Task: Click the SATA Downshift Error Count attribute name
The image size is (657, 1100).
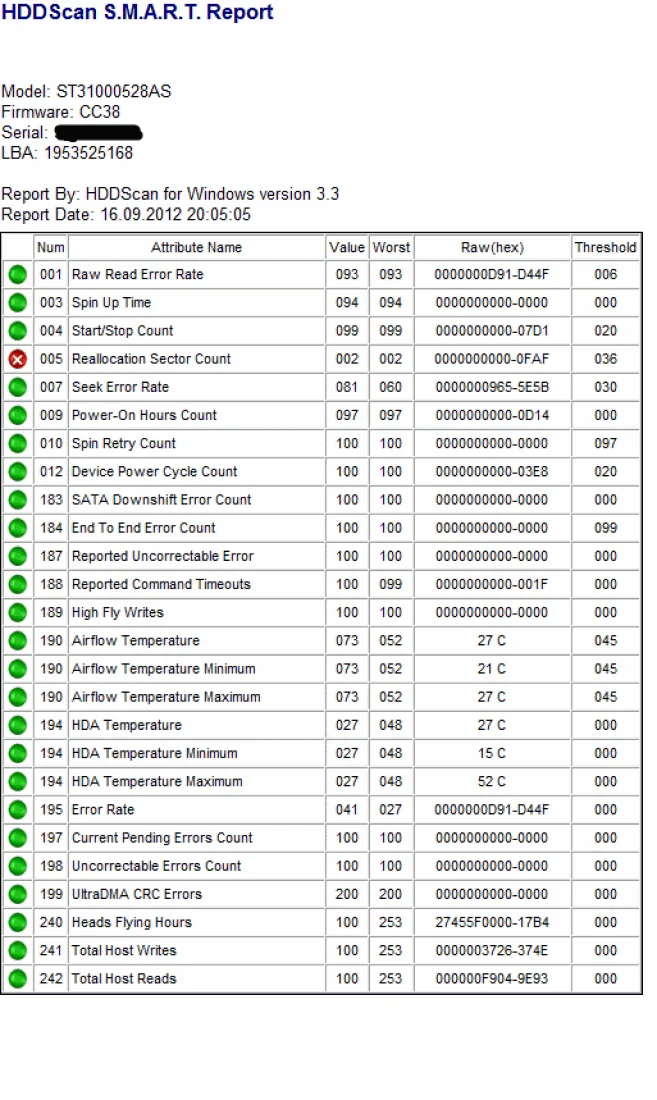Action: (161, 499)
